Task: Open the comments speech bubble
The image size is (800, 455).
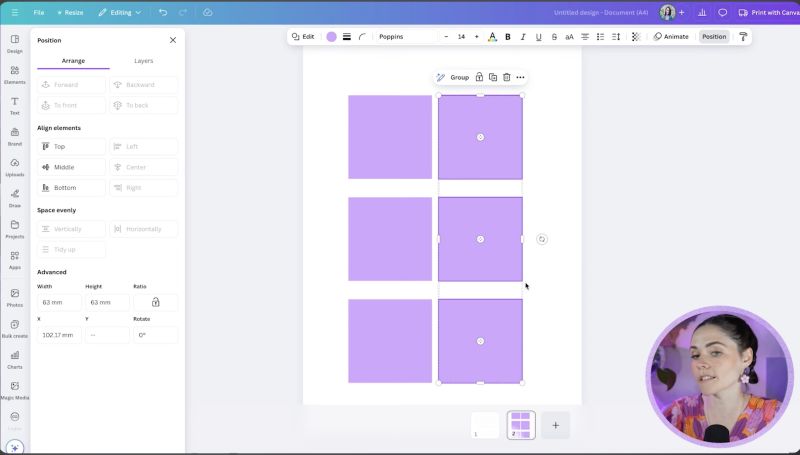Action: pyautogui.click(x=722, y=12)
